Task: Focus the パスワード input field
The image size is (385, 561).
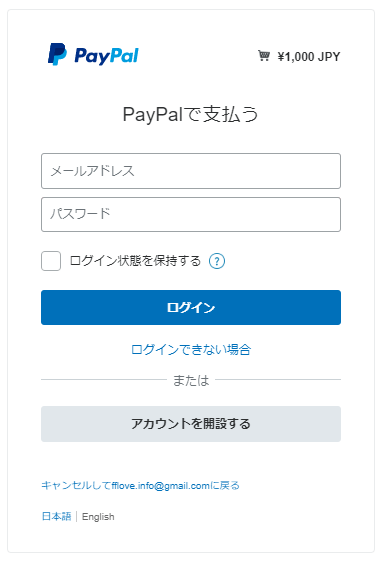Action: tap(191, 215)
